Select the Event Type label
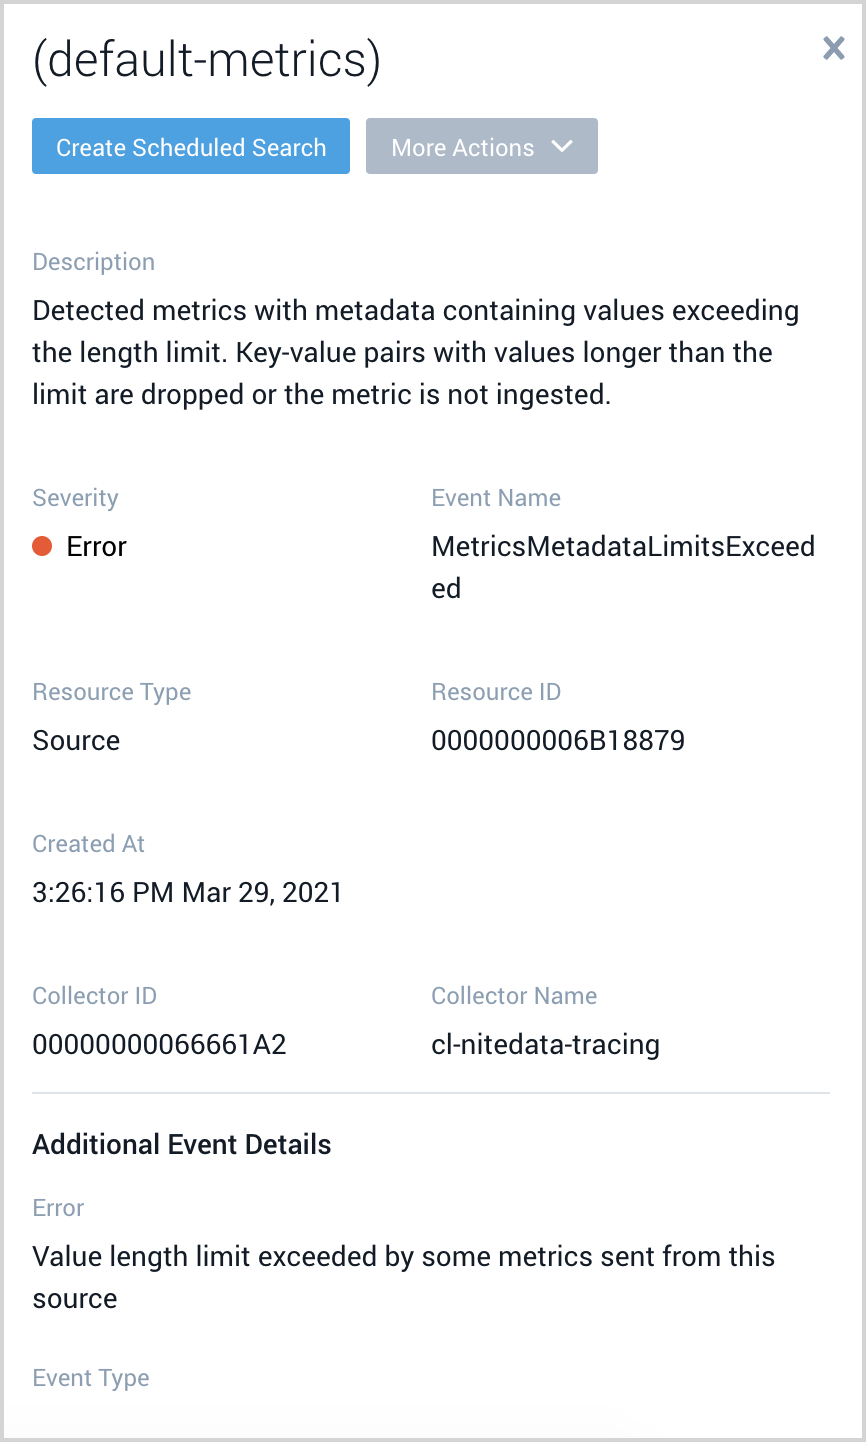The height and width of the screenshot is (1442, 866). point(90,1377)
